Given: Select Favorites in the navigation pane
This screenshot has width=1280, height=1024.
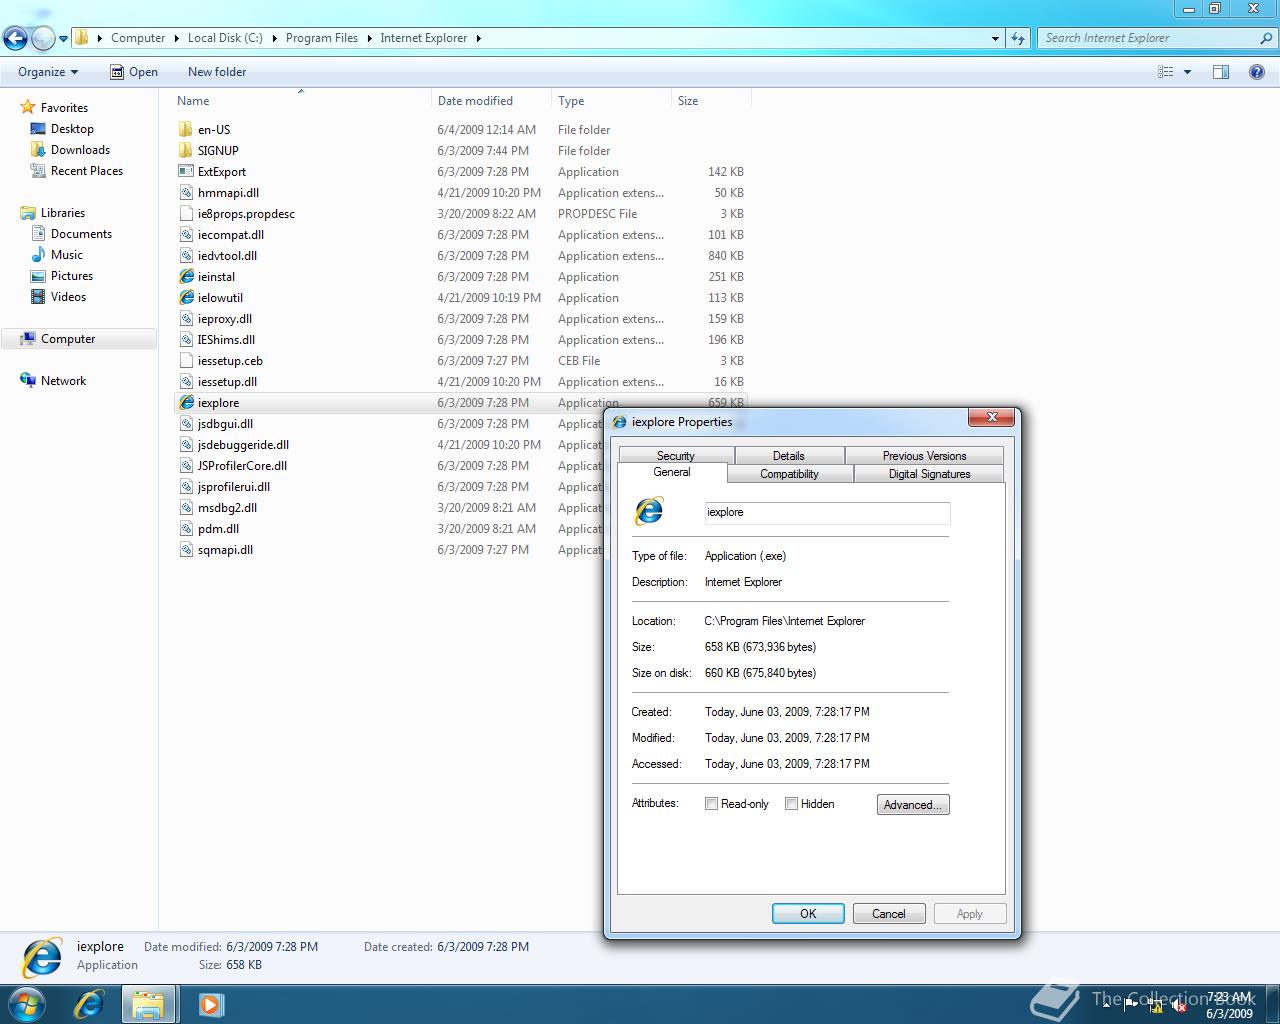Looking at the screenshot, I should (64, 108).
